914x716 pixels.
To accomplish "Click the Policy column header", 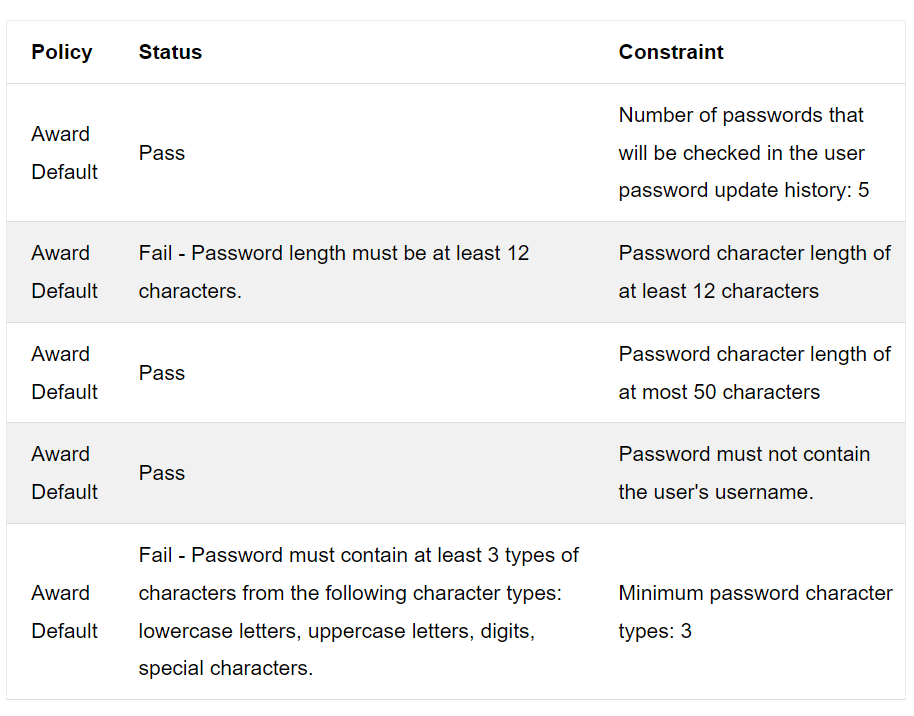I will click(62, 52).
